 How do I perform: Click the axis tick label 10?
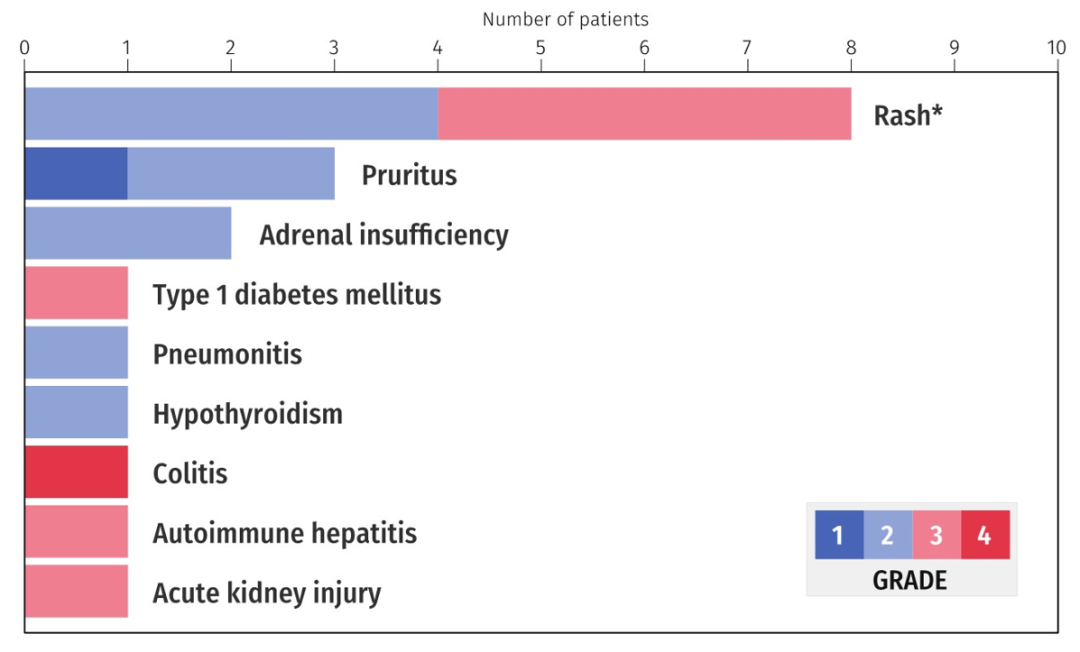pyautogui.click(x=1056, y=46)
